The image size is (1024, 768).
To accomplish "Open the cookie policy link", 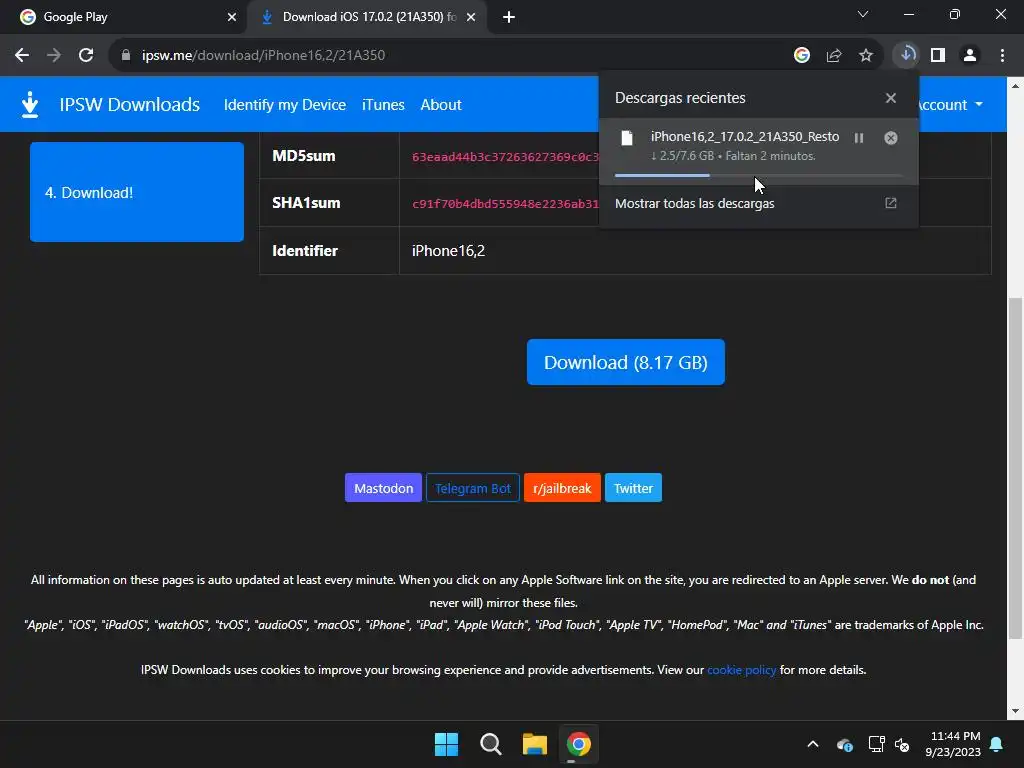I will [742, 670].
